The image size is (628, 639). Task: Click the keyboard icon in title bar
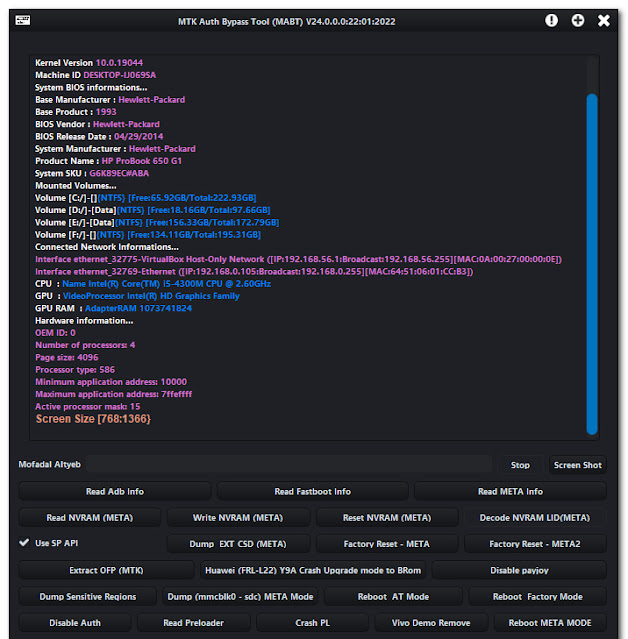pyautogui.click(x=22, y=20)
